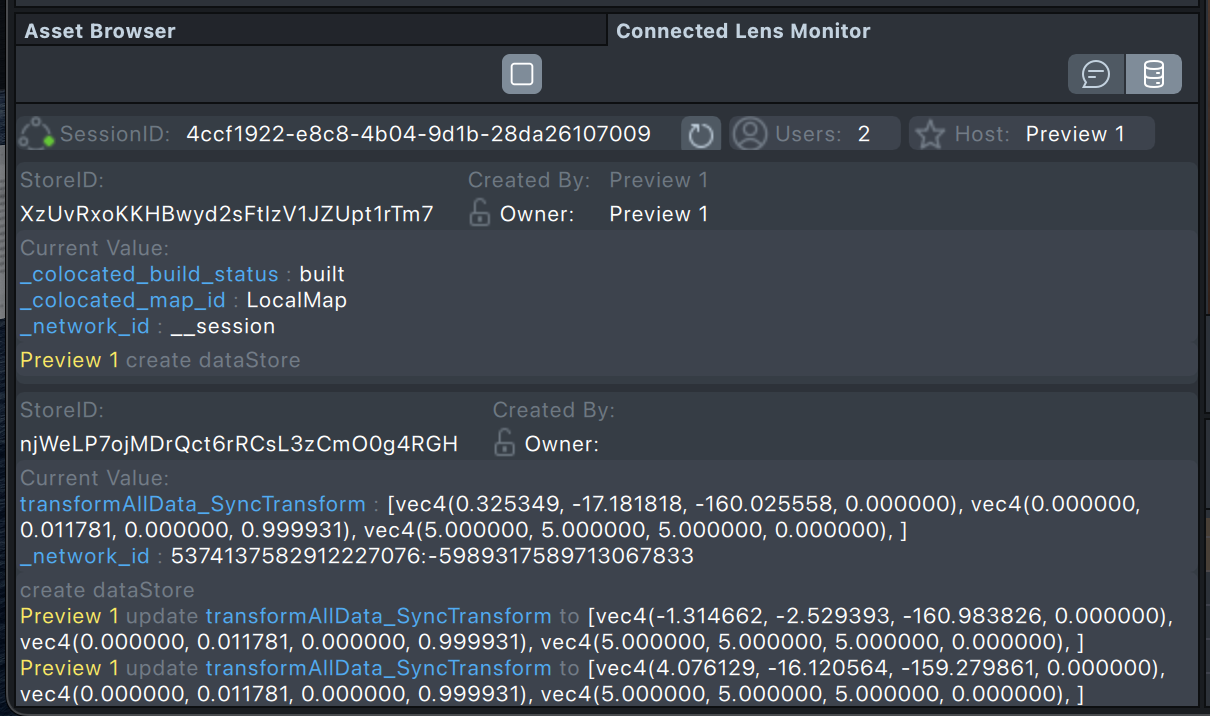The width and height of the screenshot is (1210, 716).
Task: Click the 'Preview 1 create dataStore' log entry
Action: (x=160, y=360)
